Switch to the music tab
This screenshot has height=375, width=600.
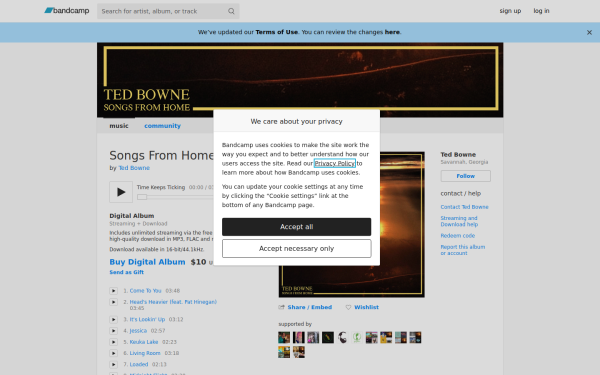coord(119,126)
